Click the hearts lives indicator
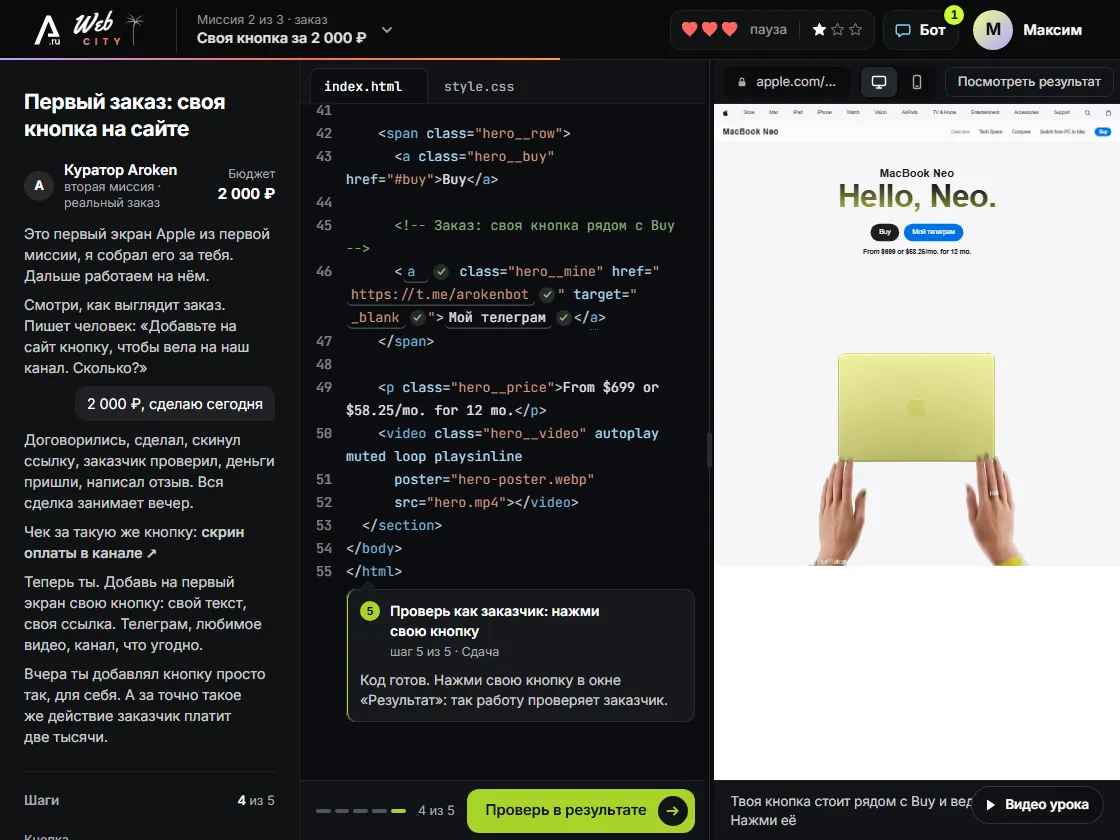 click(709, 29)
